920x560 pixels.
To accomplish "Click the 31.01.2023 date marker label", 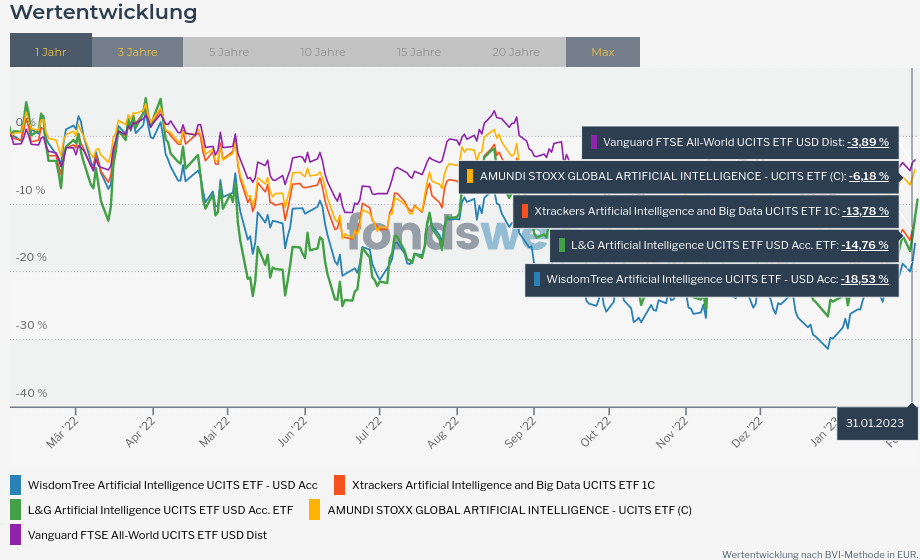I will (874, 423).
